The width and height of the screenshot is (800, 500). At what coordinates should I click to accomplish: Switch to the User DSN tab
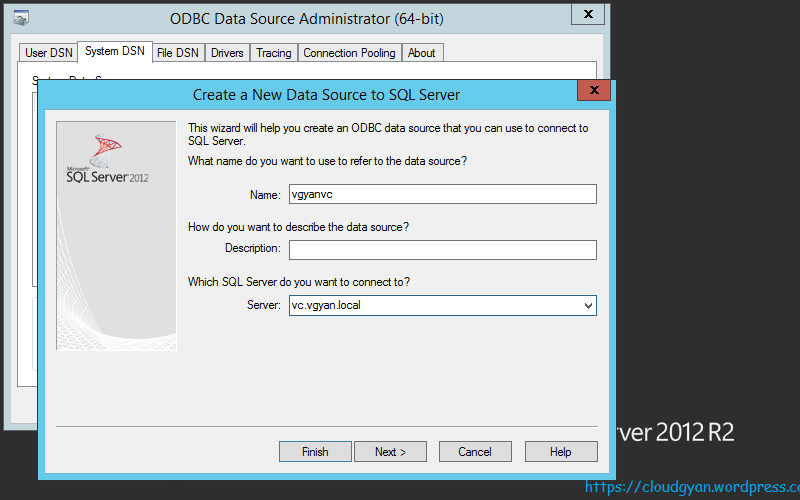(x=49, y=53)
